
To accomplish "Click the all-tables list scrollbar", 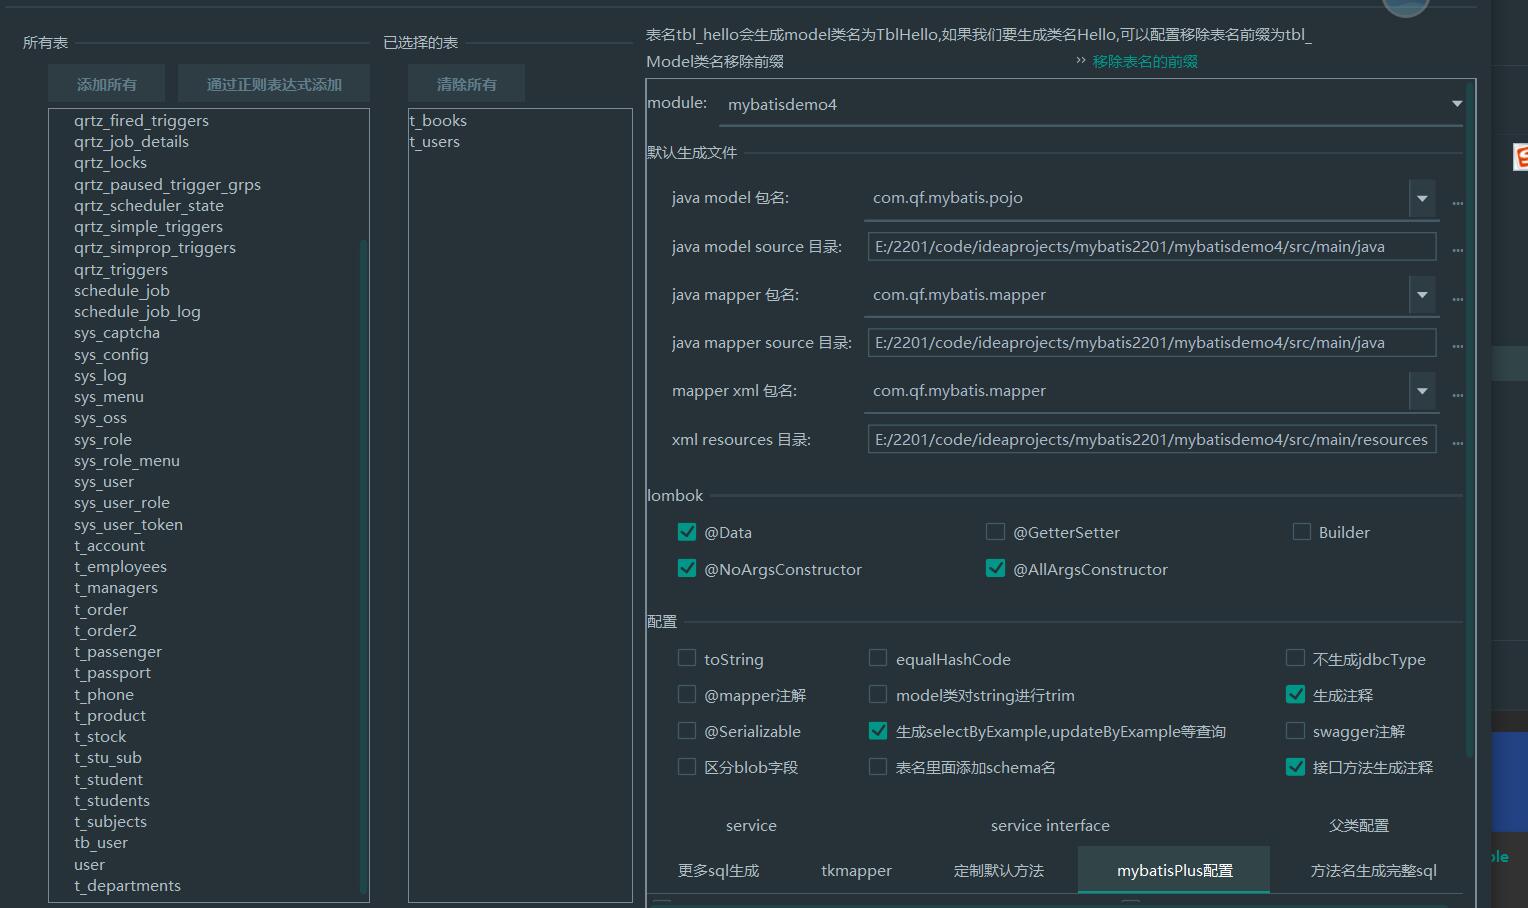I will pyautogui.click(x=363, y=565).
